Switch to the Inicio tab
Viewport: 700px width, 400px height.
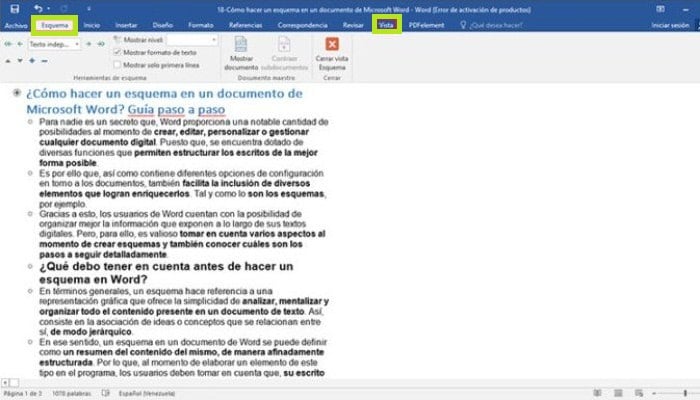[x=92, y=25]
